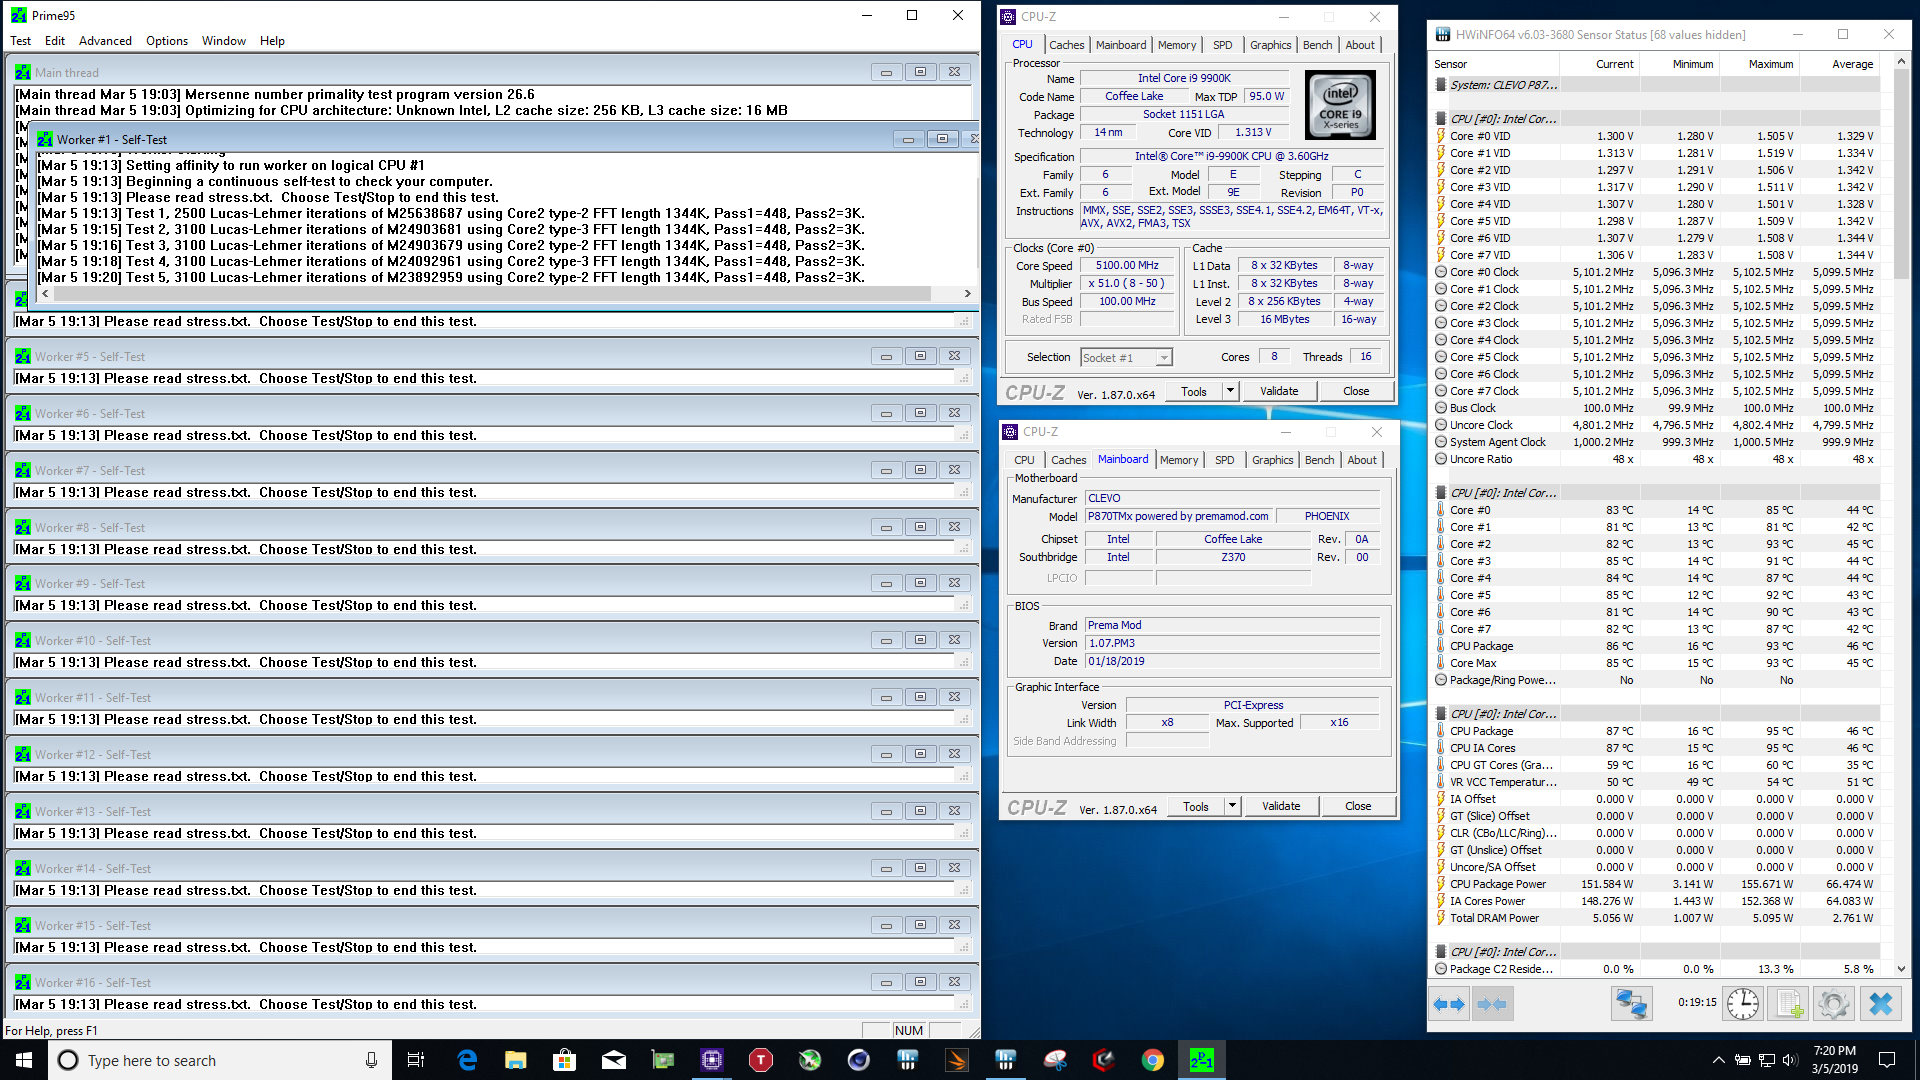Expand Tools dropdown arrow in bottom CPU-Z
Viewport: 1920px width, 1080px height.
[x=1232, y=806]
